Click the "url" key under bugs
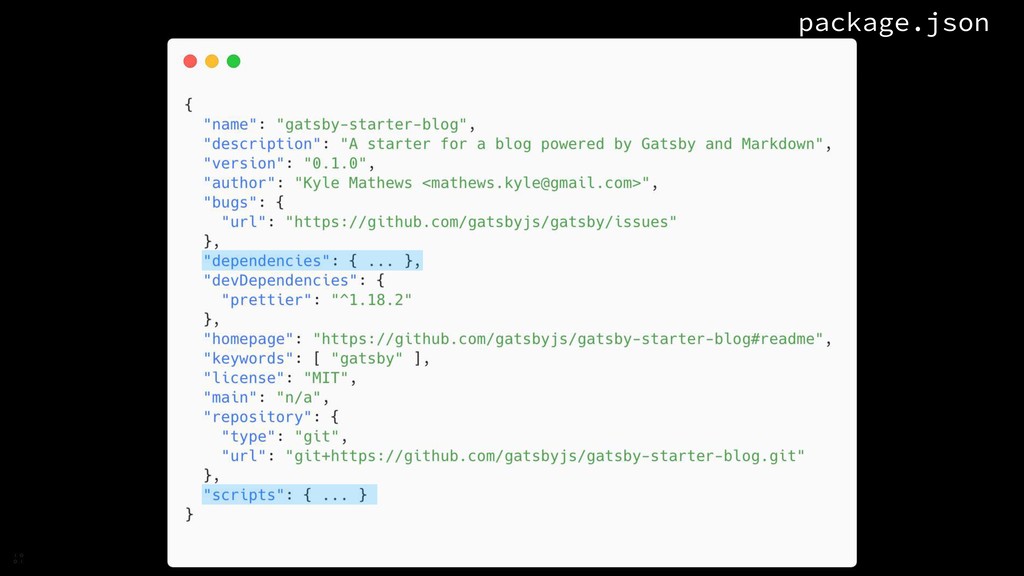This screenshot has height=576, width=1024. click(244, 222)
